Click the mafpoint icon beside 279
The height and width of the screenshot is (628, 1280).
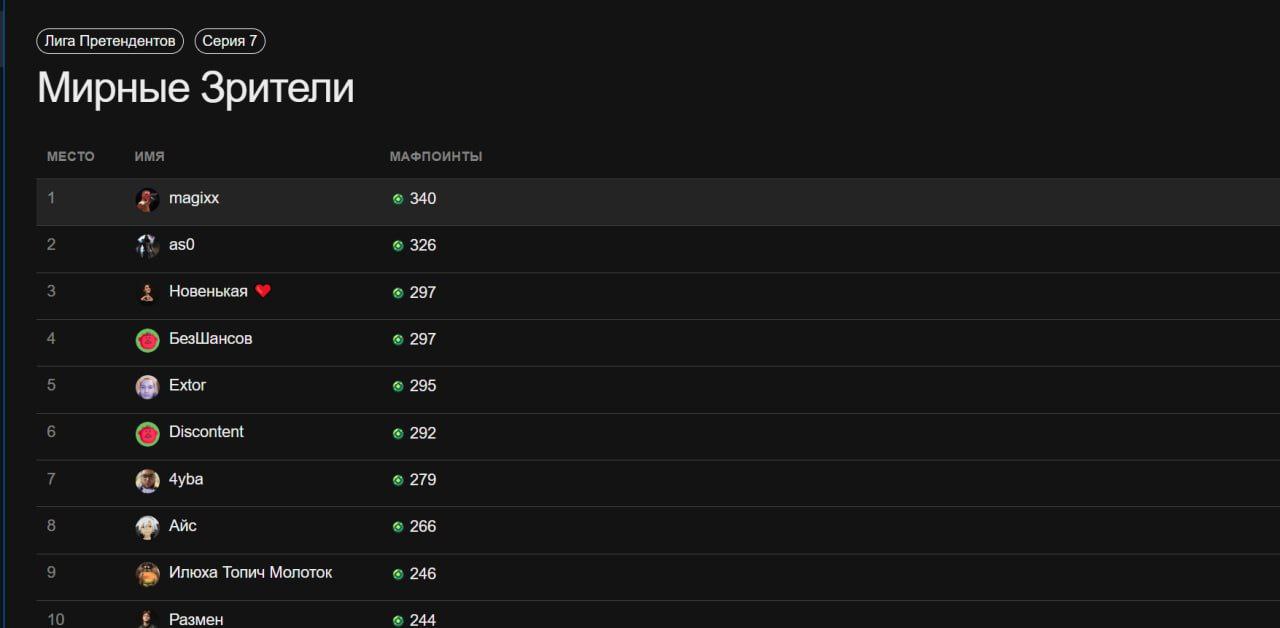pos(398,480)
